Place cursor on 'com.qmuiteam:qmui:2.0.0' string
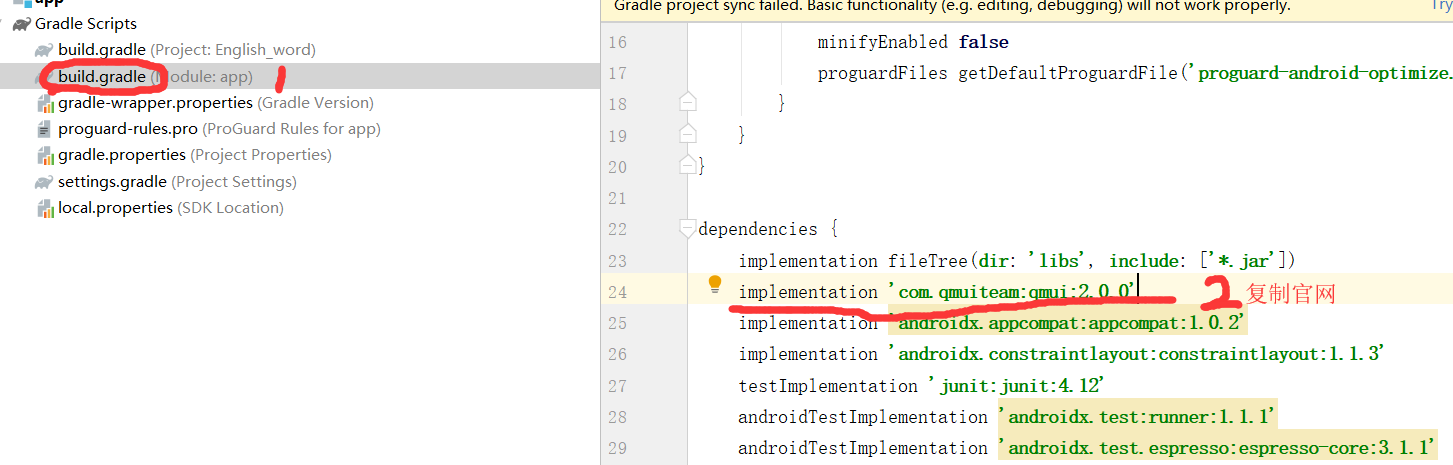 coord(1013,291)
